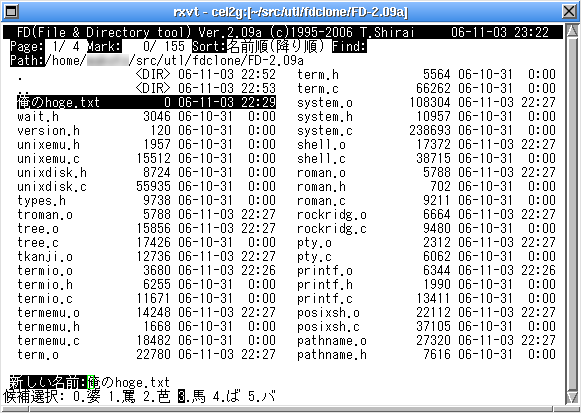The width and height of the screenshot is (581, 413).
Task: Select file termemu.h
Action: (48, 327)
